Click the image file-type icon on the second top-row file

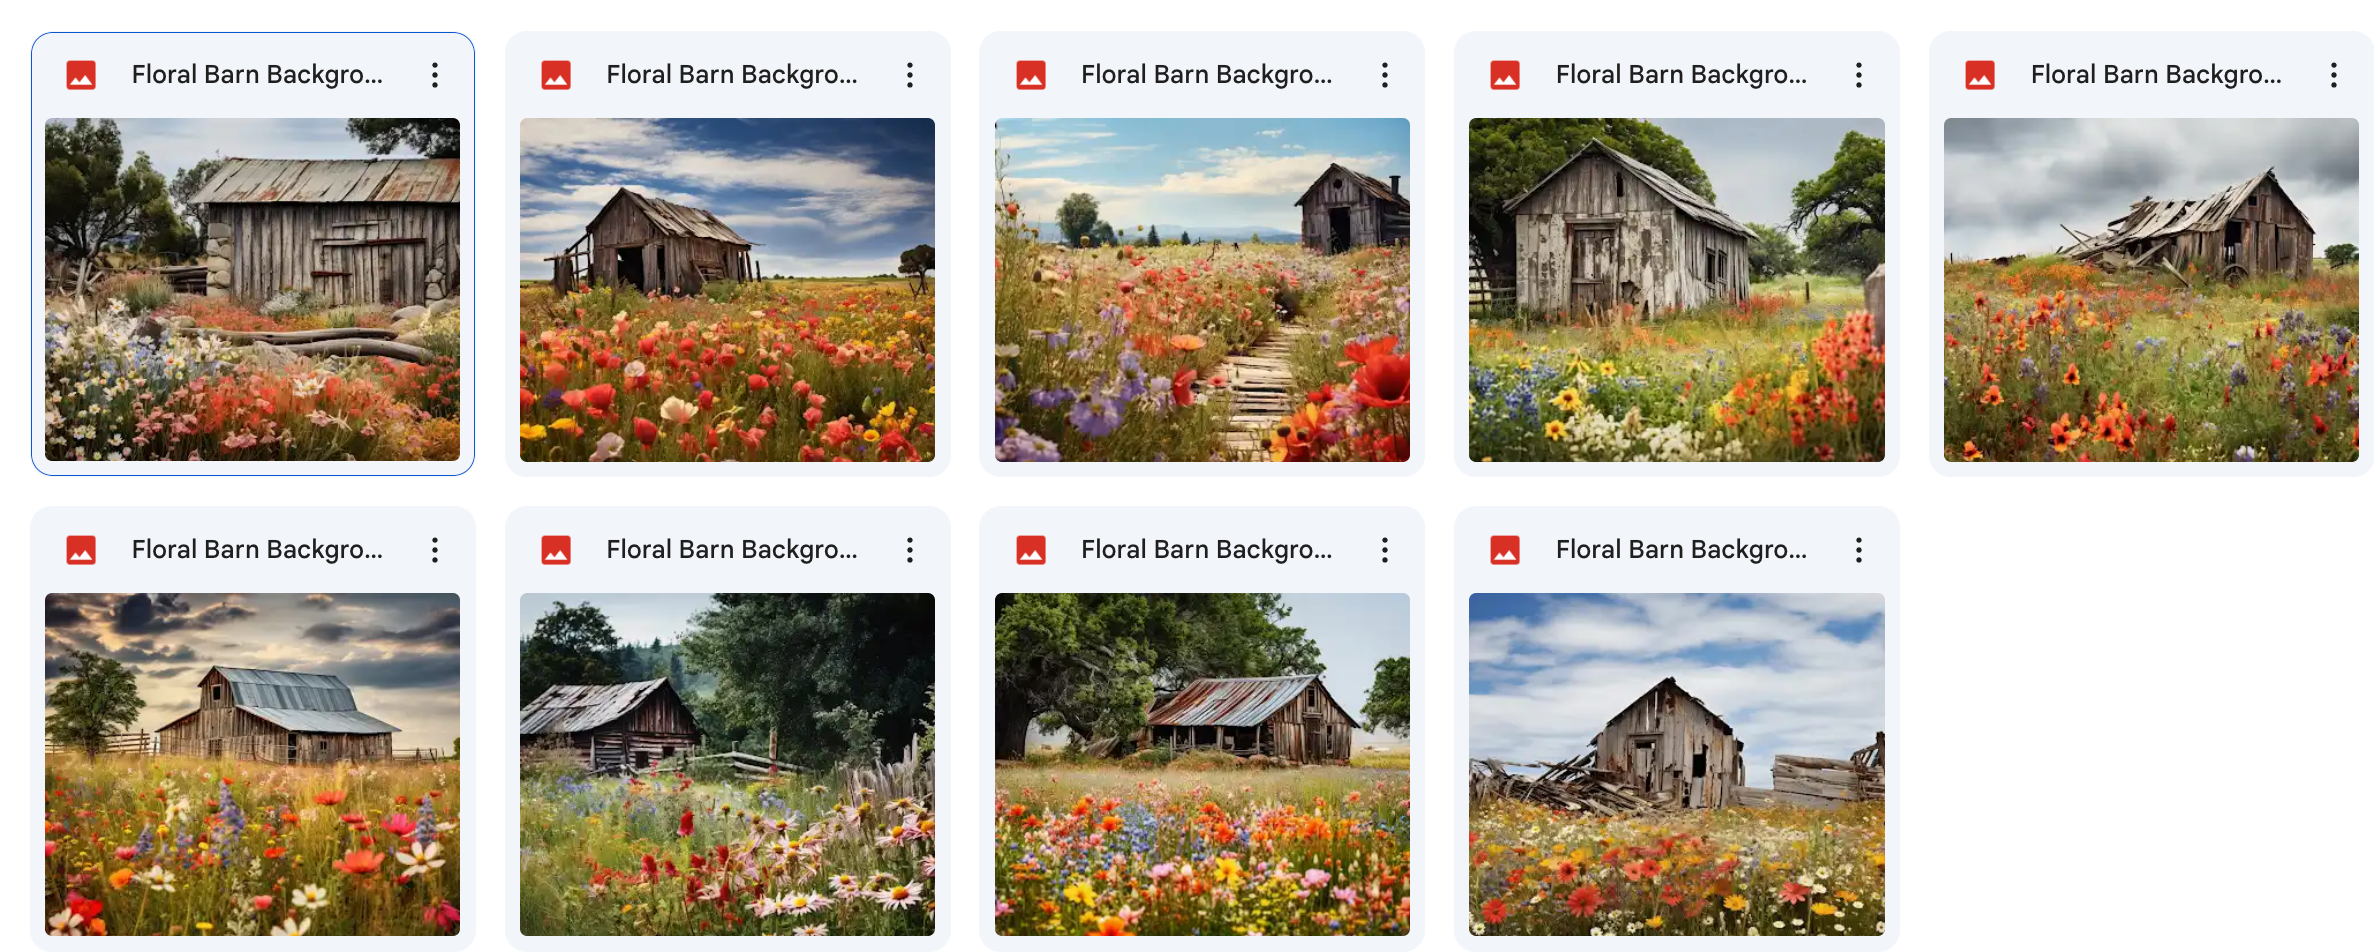pyautogui.click(x=556, y=74)
